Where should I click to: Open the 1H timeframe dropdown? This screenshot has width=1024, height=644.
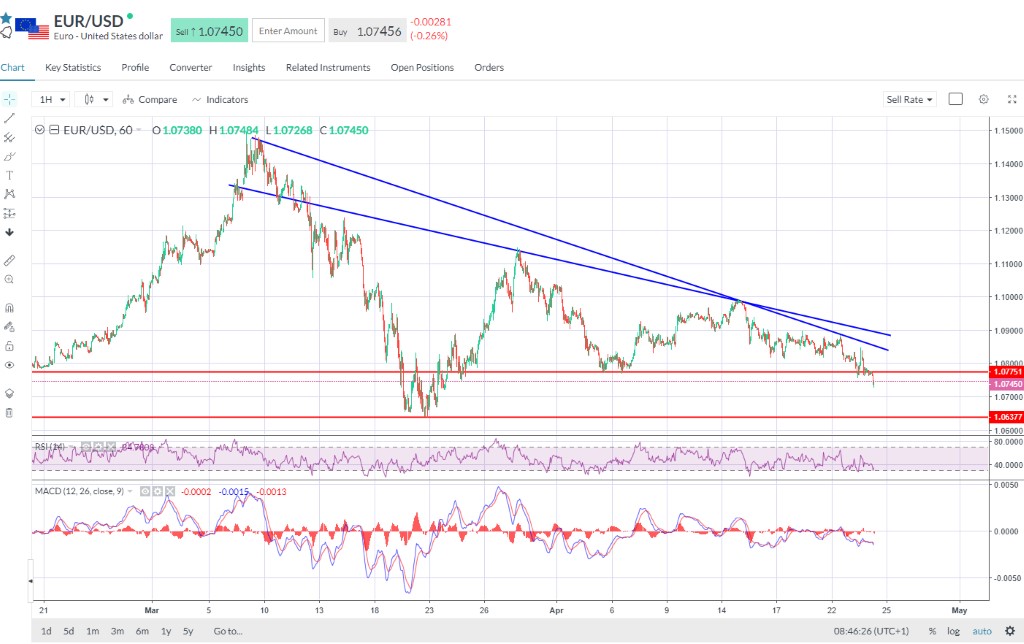(x=51, y=99)
